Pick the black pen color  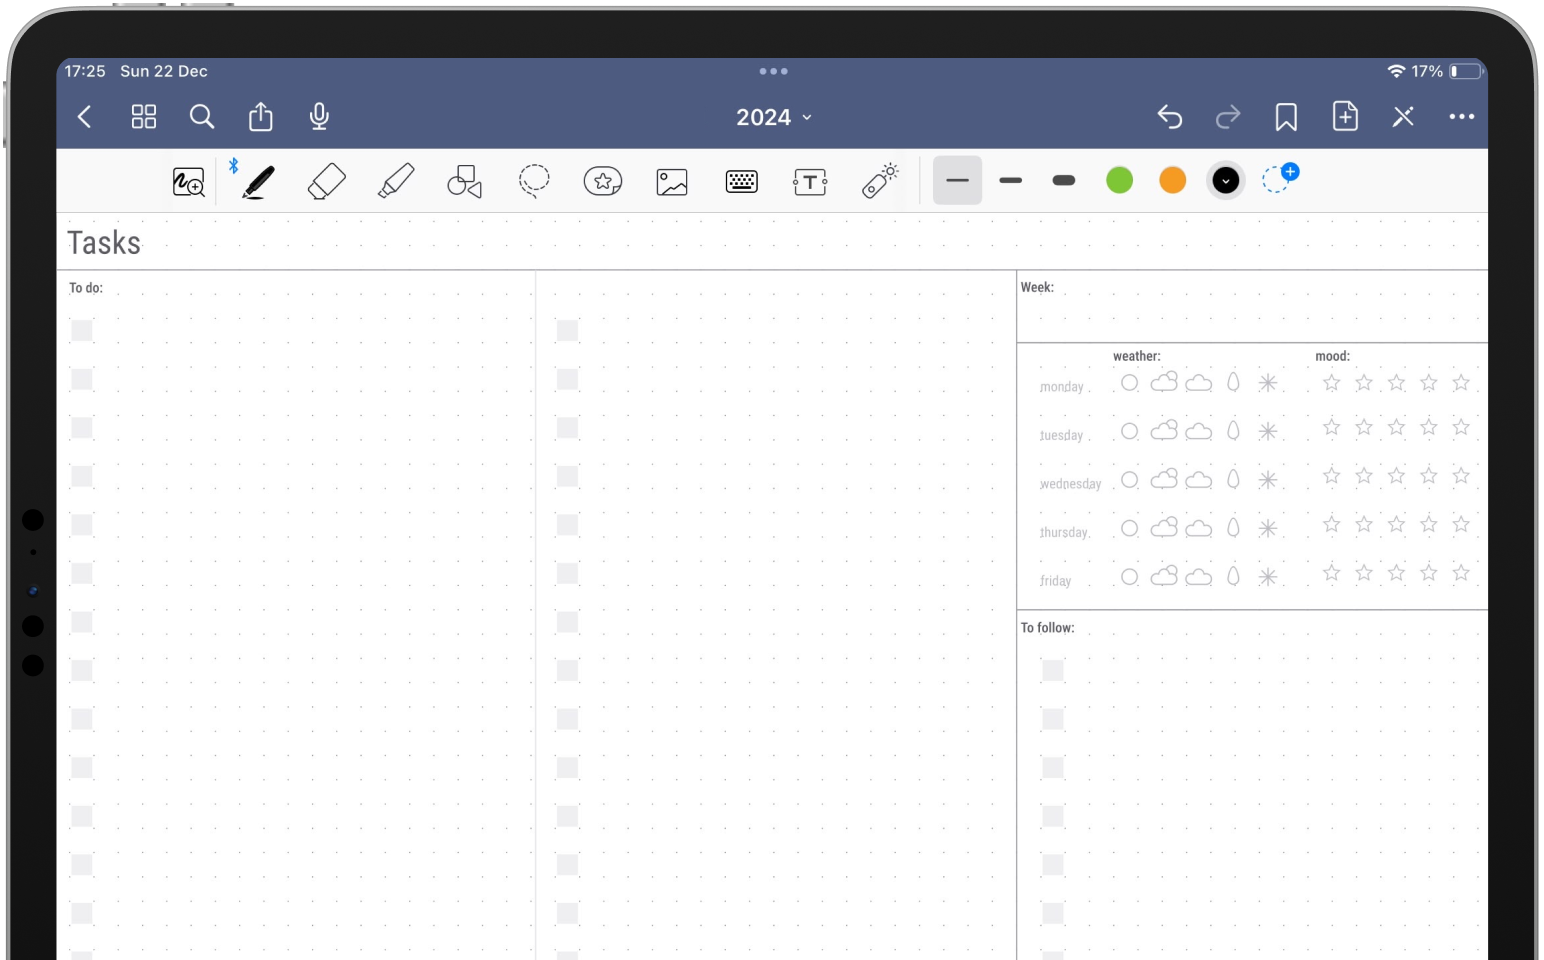click(1226, 180)
